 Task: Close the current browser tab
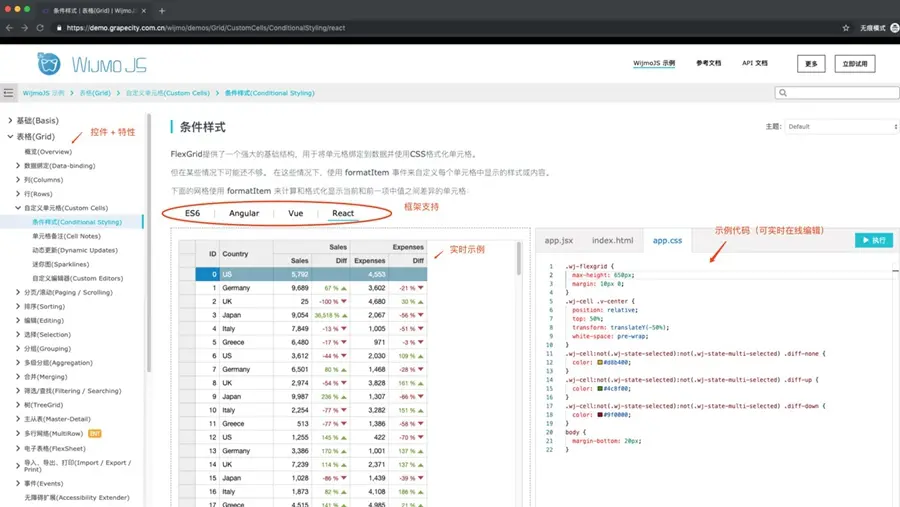click(x=143, y=10)
